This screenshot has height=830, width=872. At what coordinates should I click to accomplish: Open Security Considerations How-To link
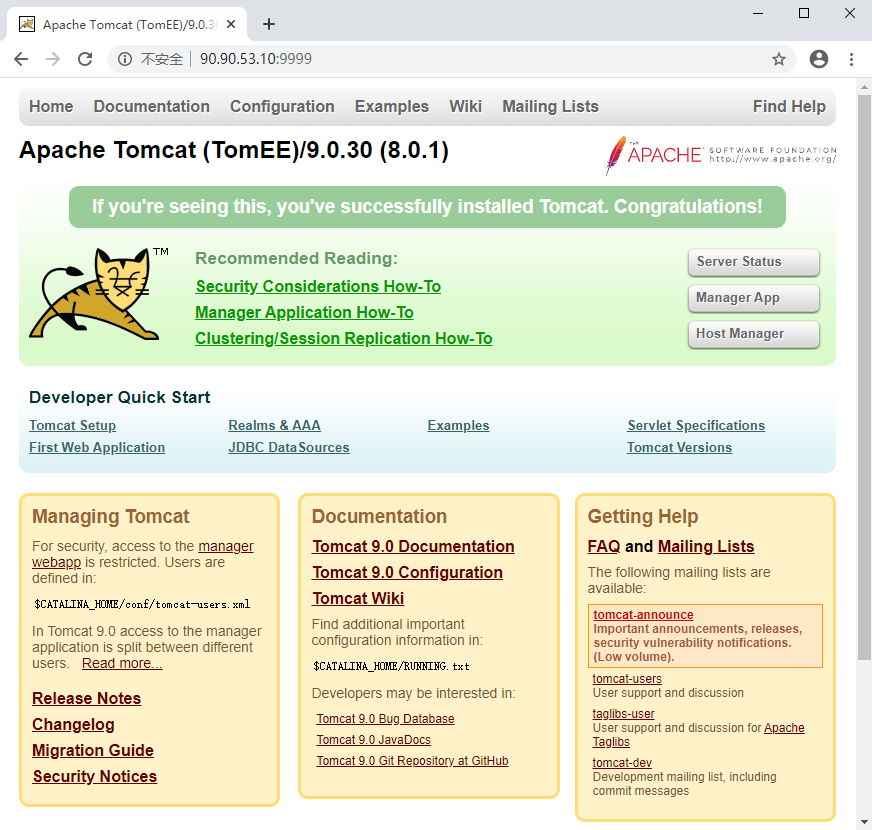(318, 286)
